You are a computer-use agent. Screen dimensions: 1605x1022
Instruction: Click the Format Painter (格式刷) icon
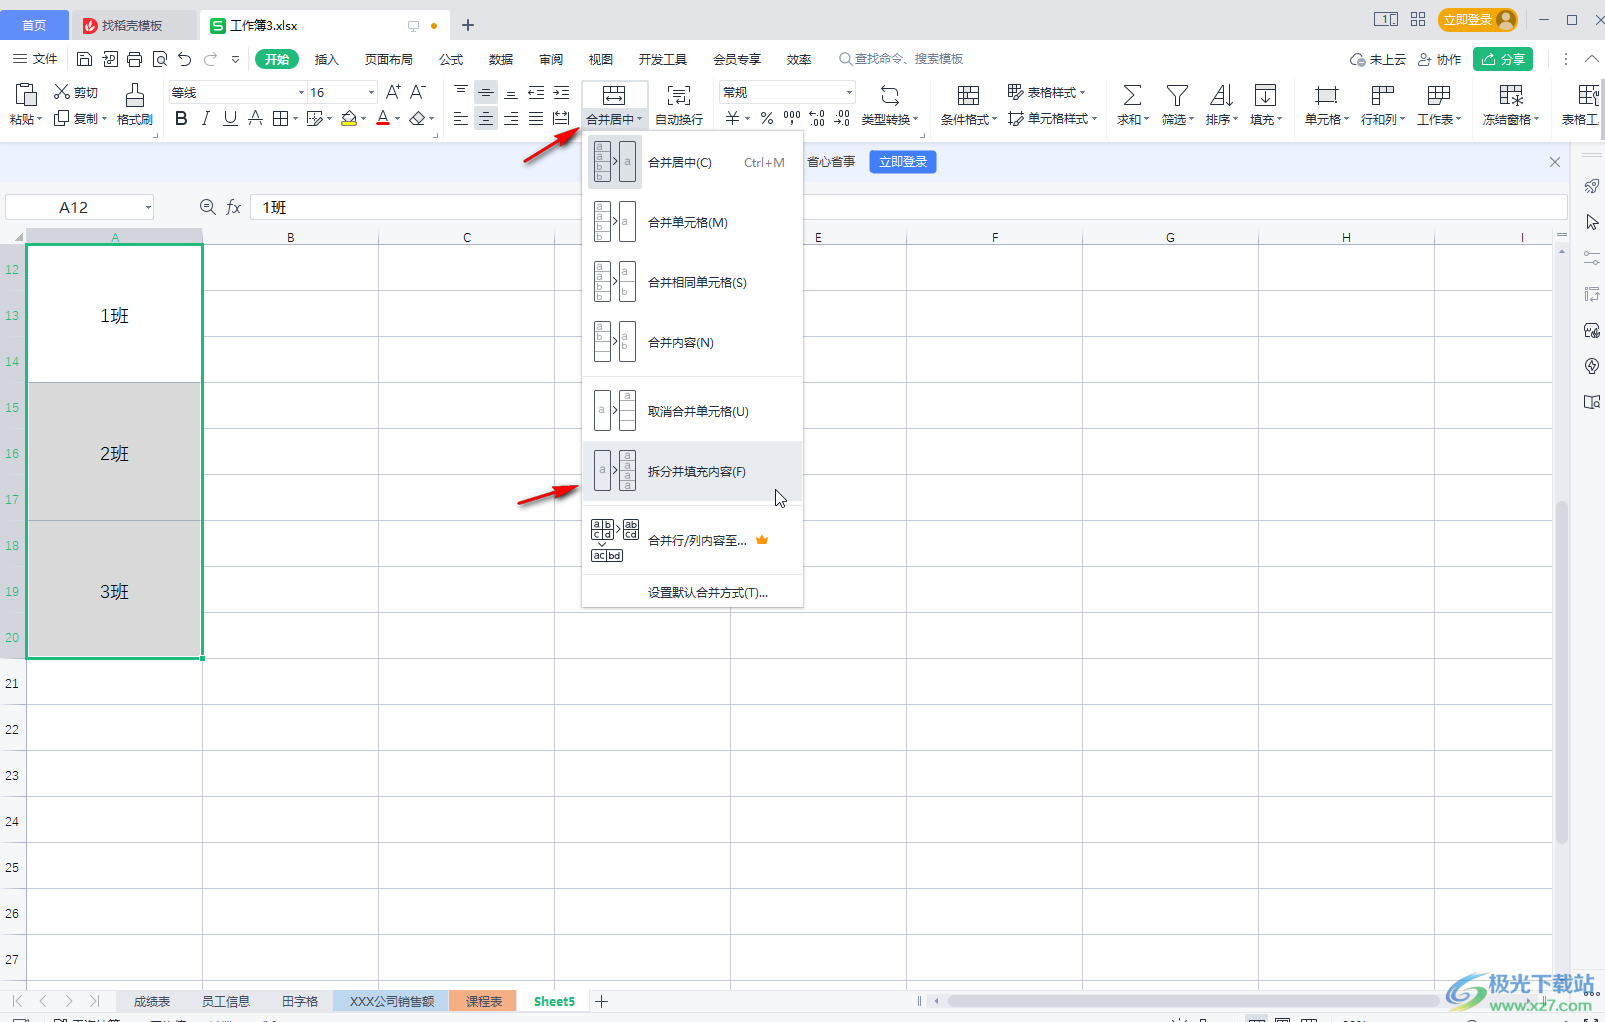134,96
